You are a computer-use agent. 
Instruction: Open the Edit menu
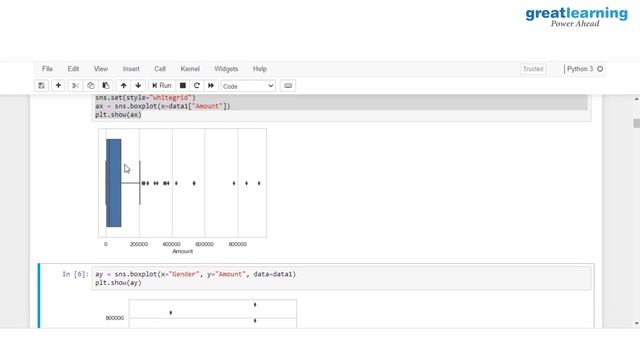point(73,69)
